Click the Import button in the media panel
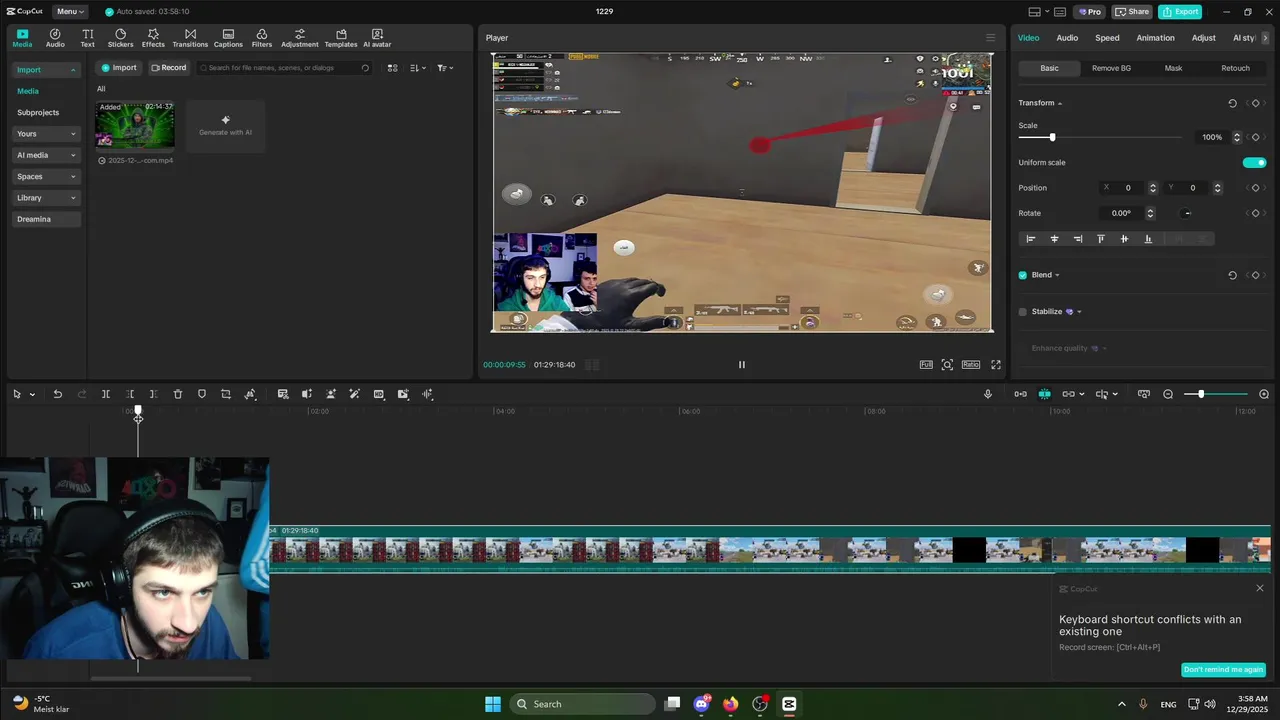This screenshot has width=1280, height=720. tap(118, 68)
